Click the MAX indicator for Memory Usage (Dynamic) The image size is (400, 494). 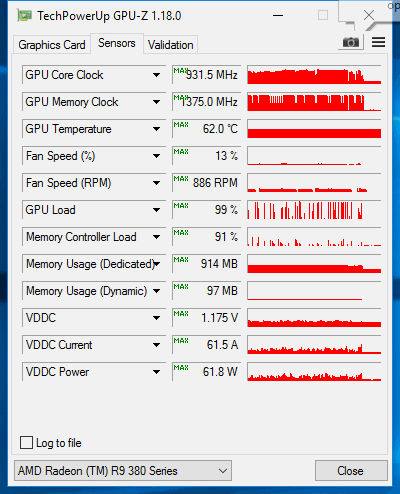pyautogui.click(x=181, y=287)
